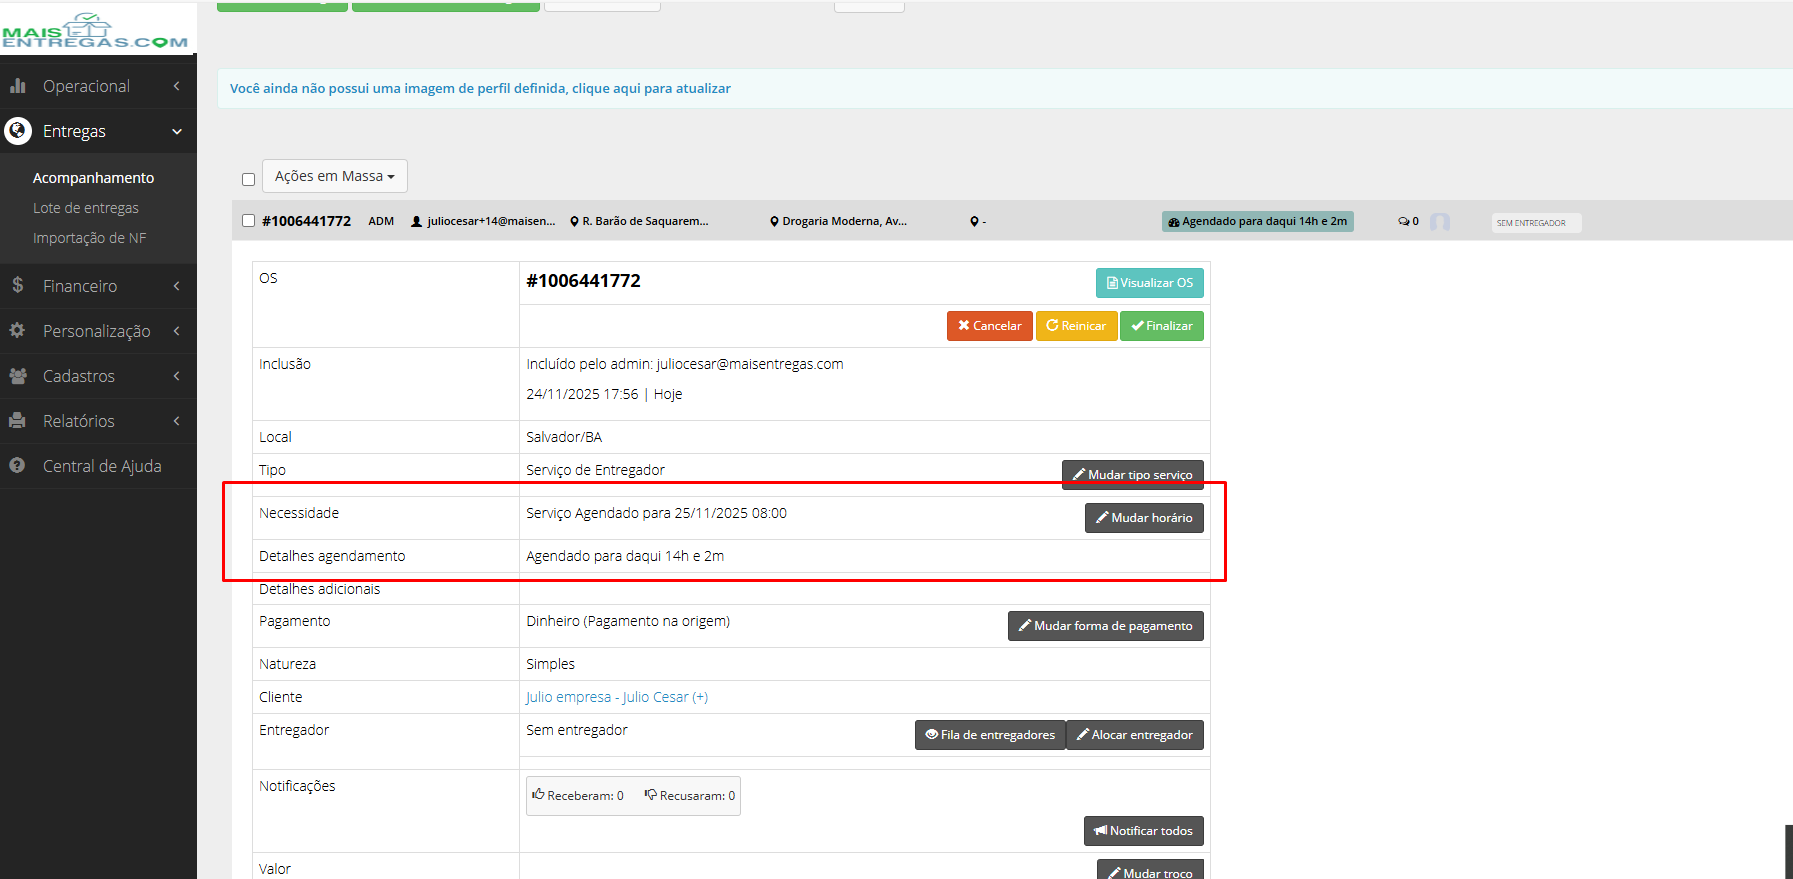Viewport: 1793px width, 879px height.
Task: Collapse the Entregas sidebar menu
Action: click(98, 131)
